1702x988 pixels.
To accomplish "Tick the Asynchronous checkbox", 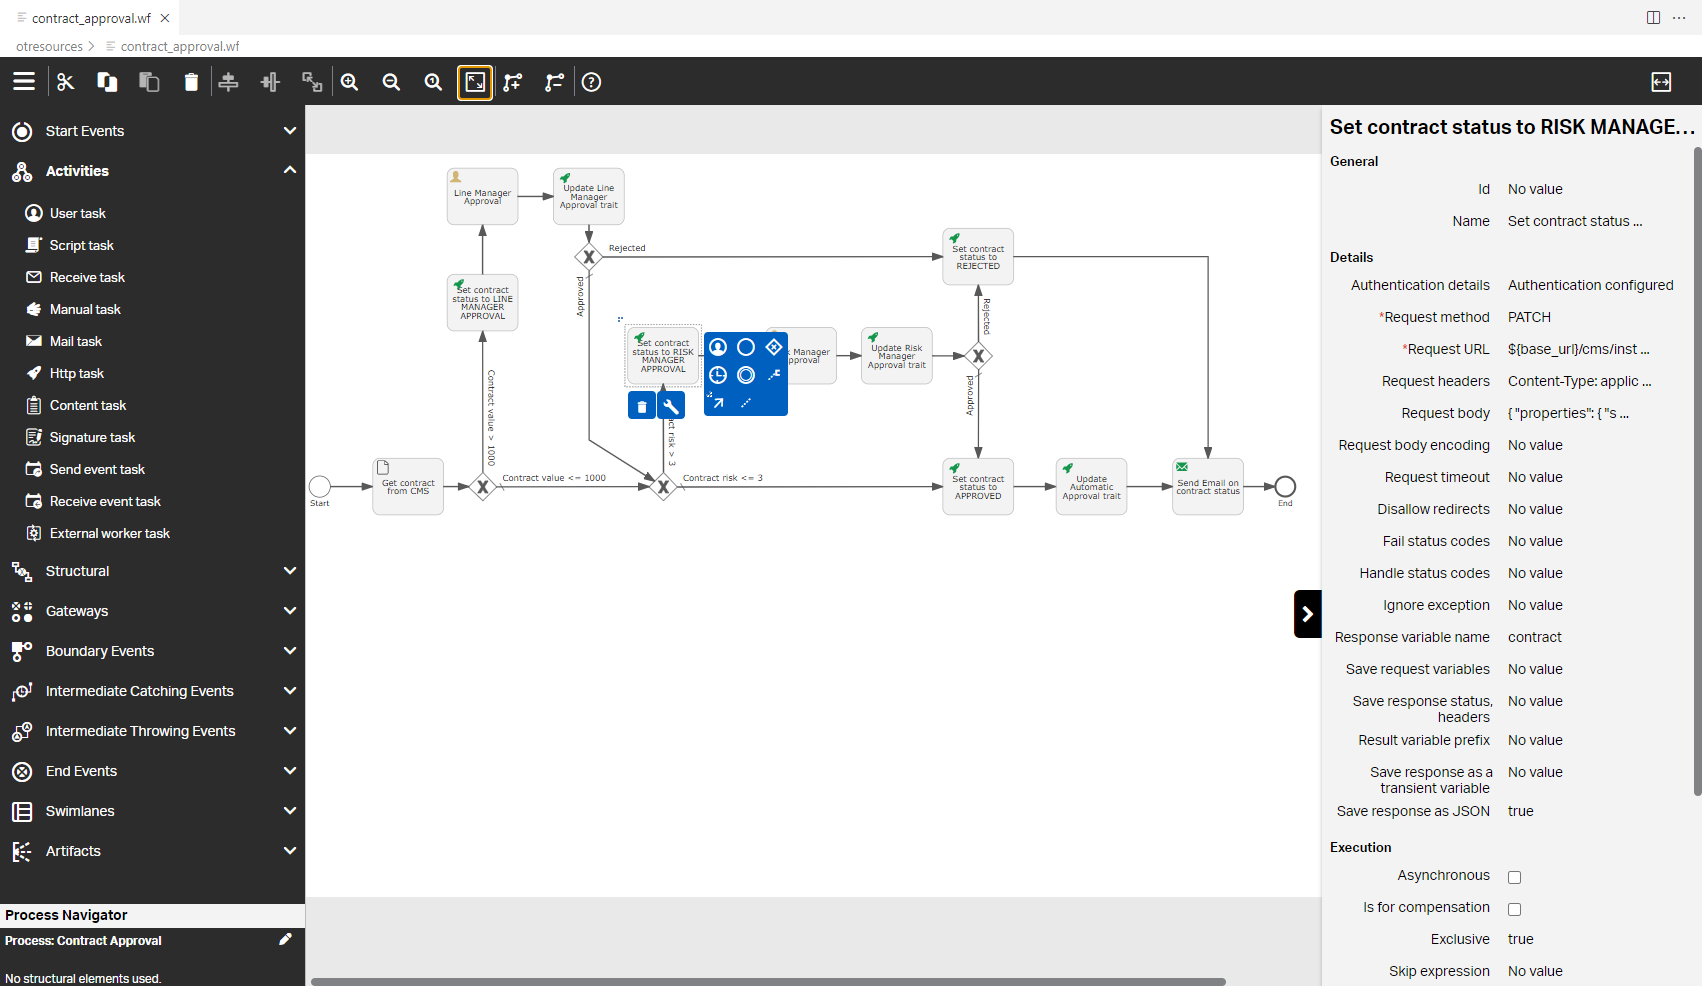I will pos(1515,878).
